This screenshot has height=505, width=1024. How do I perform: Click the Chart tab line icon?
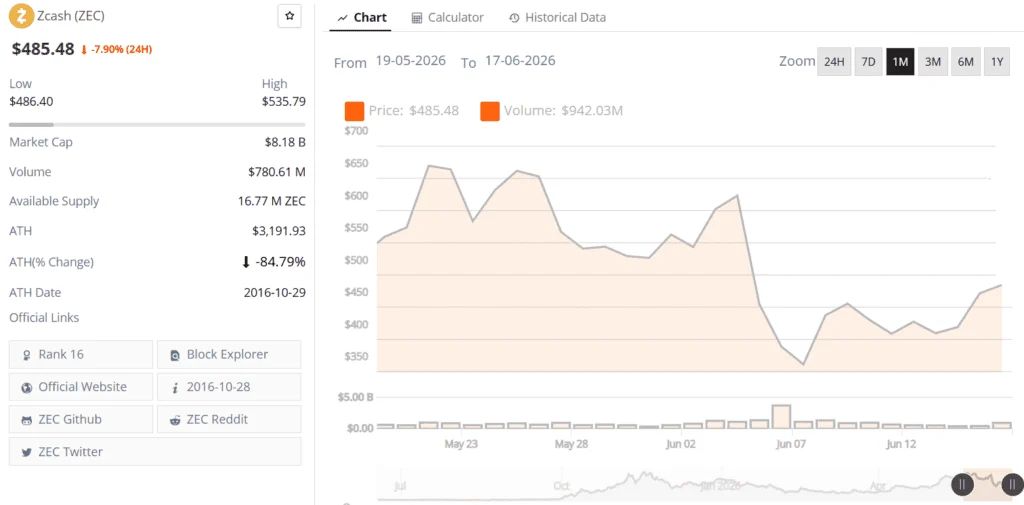pos(342,18)
